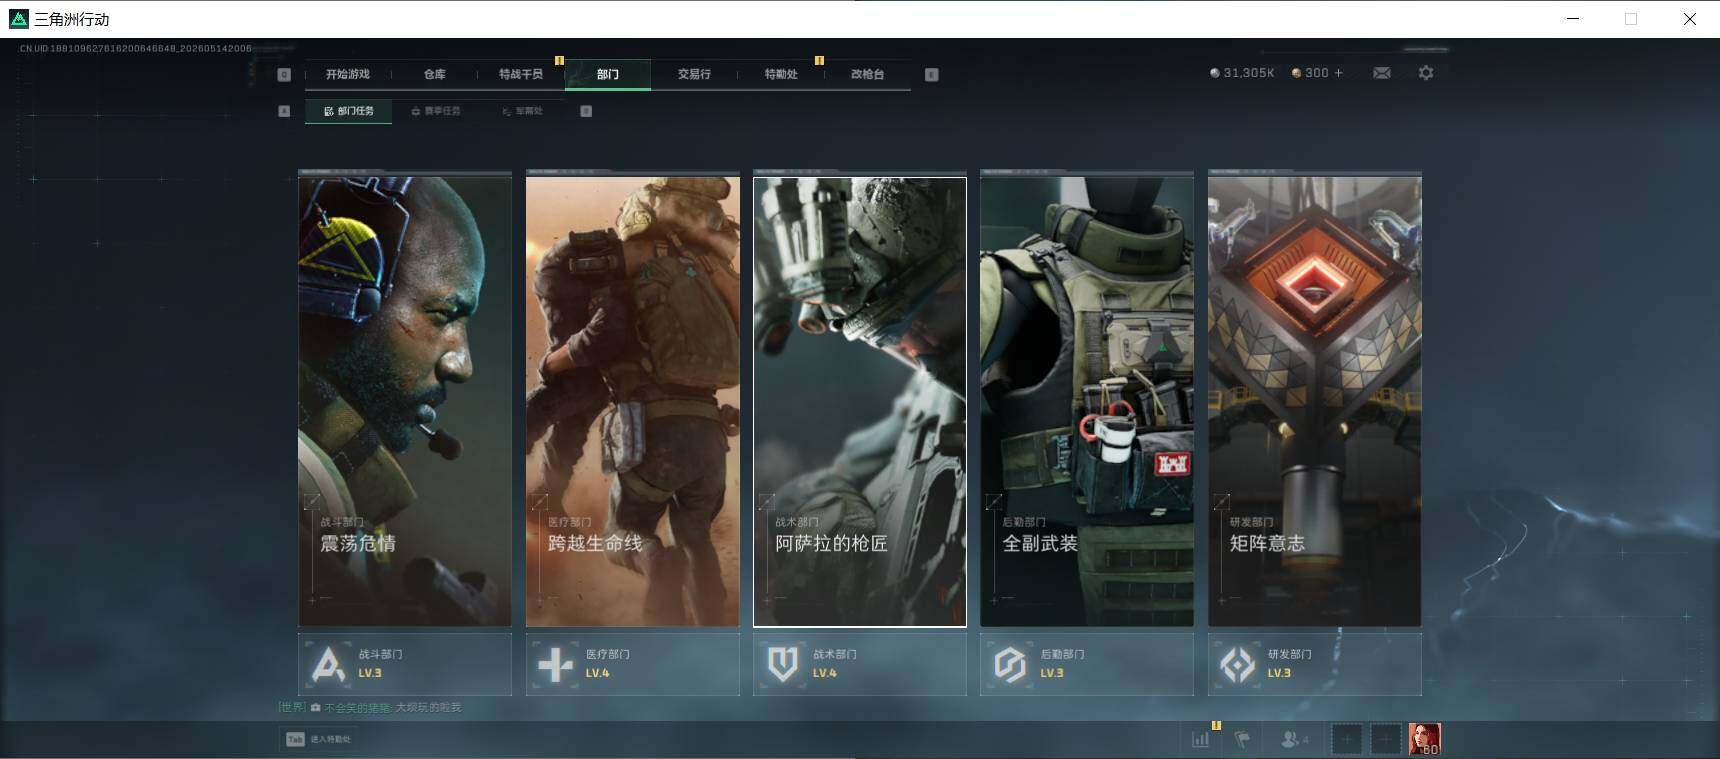This screenshot has height=759, width=1720.
Task: Click the 后勤部门 hexagon emblem icon
Action: coord(1010,664)
